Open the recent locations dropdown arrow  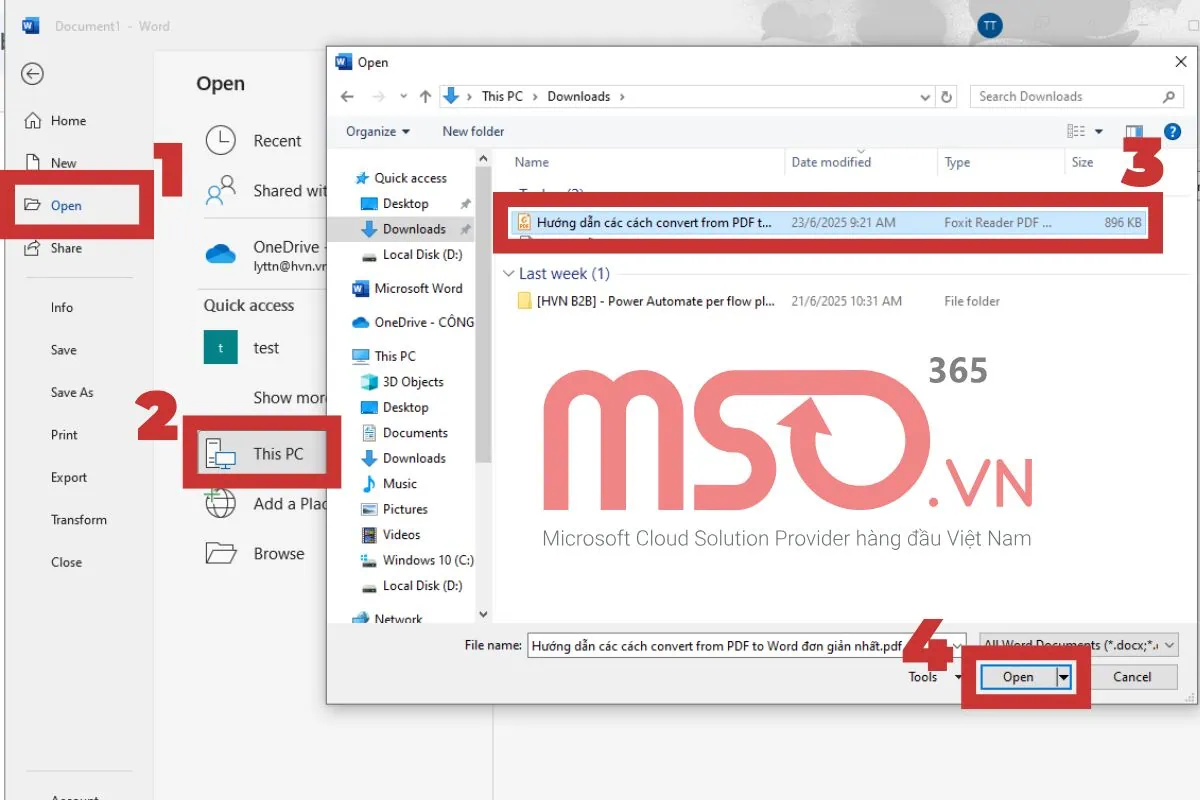coord(404,97)
